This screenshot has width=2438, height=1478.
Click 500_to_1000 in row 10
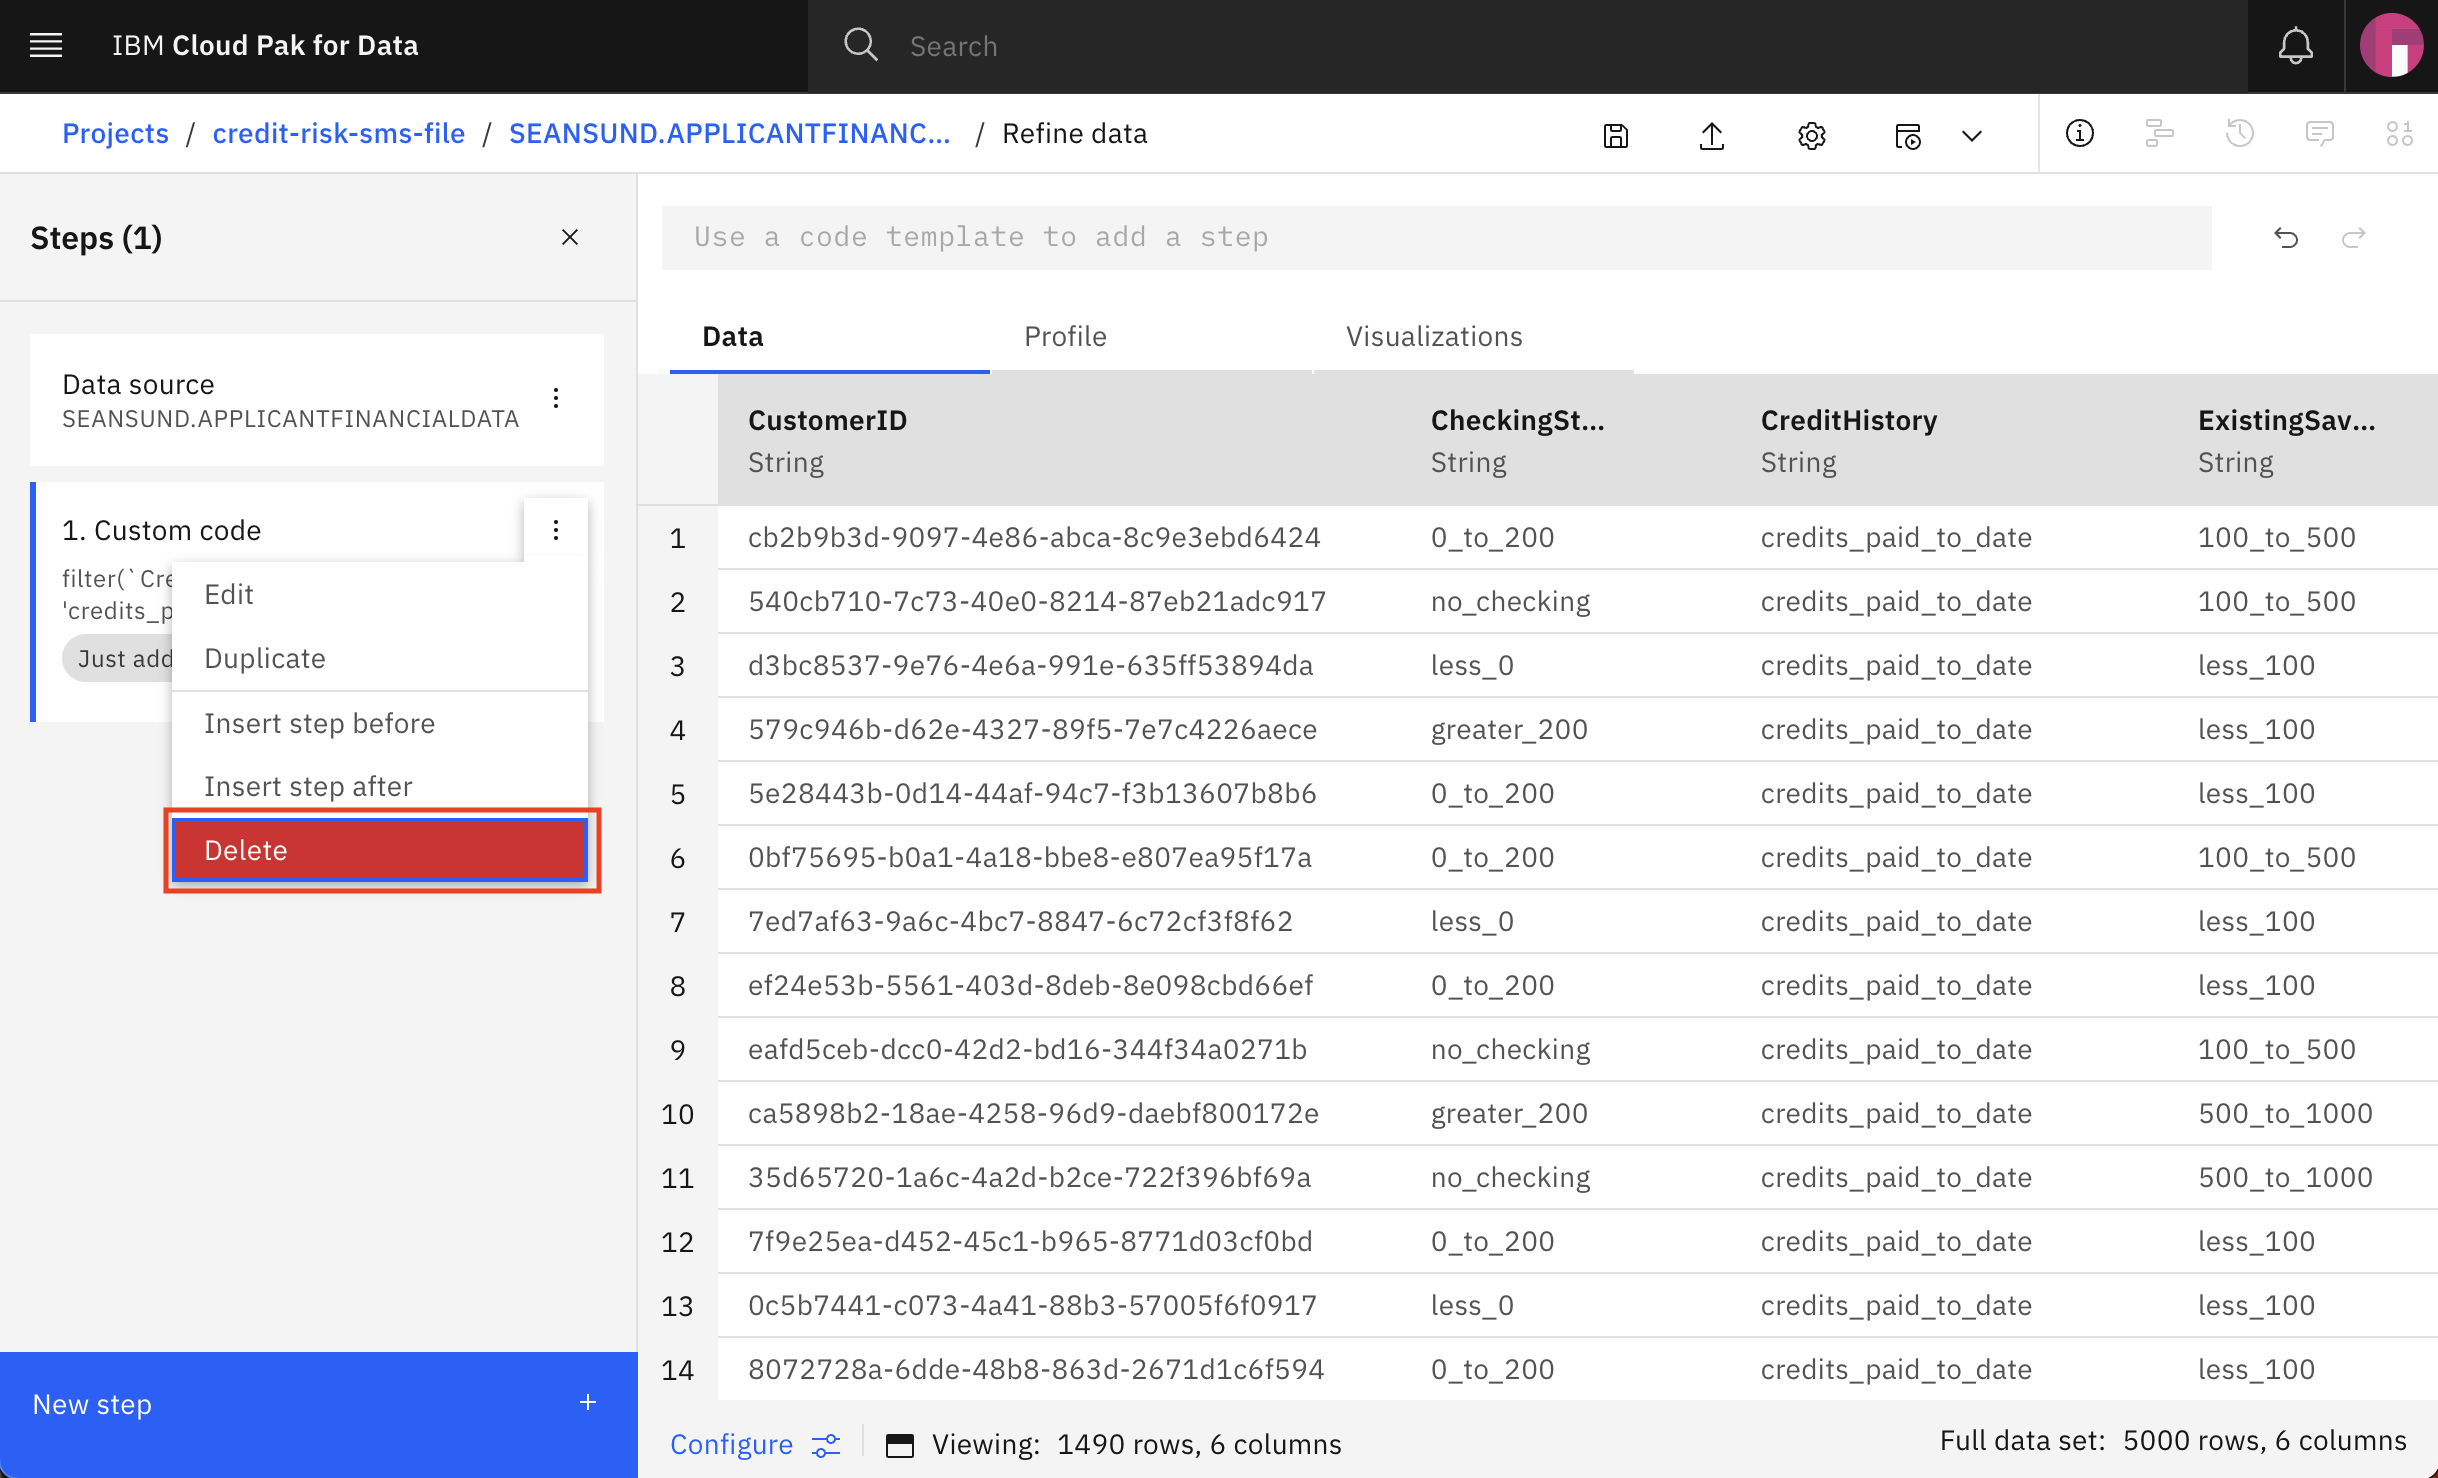point(2285,1113)
